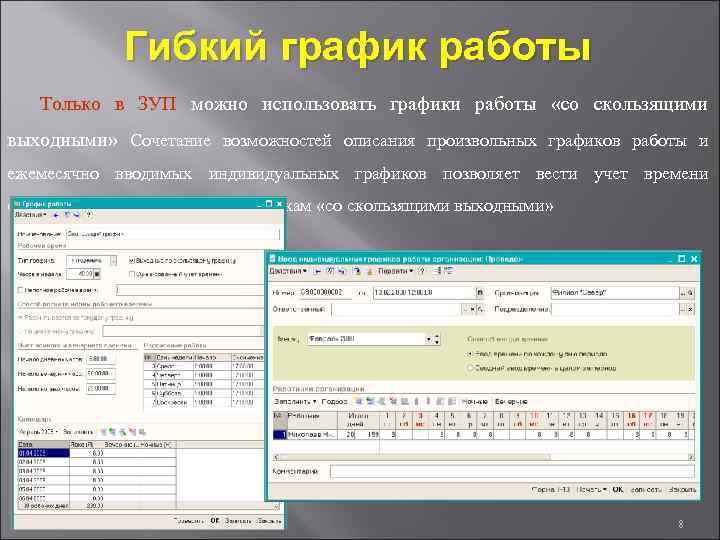Click select button of Ответственный field
This screenshot has height=540, width=720.
click(x=465, y=309)
